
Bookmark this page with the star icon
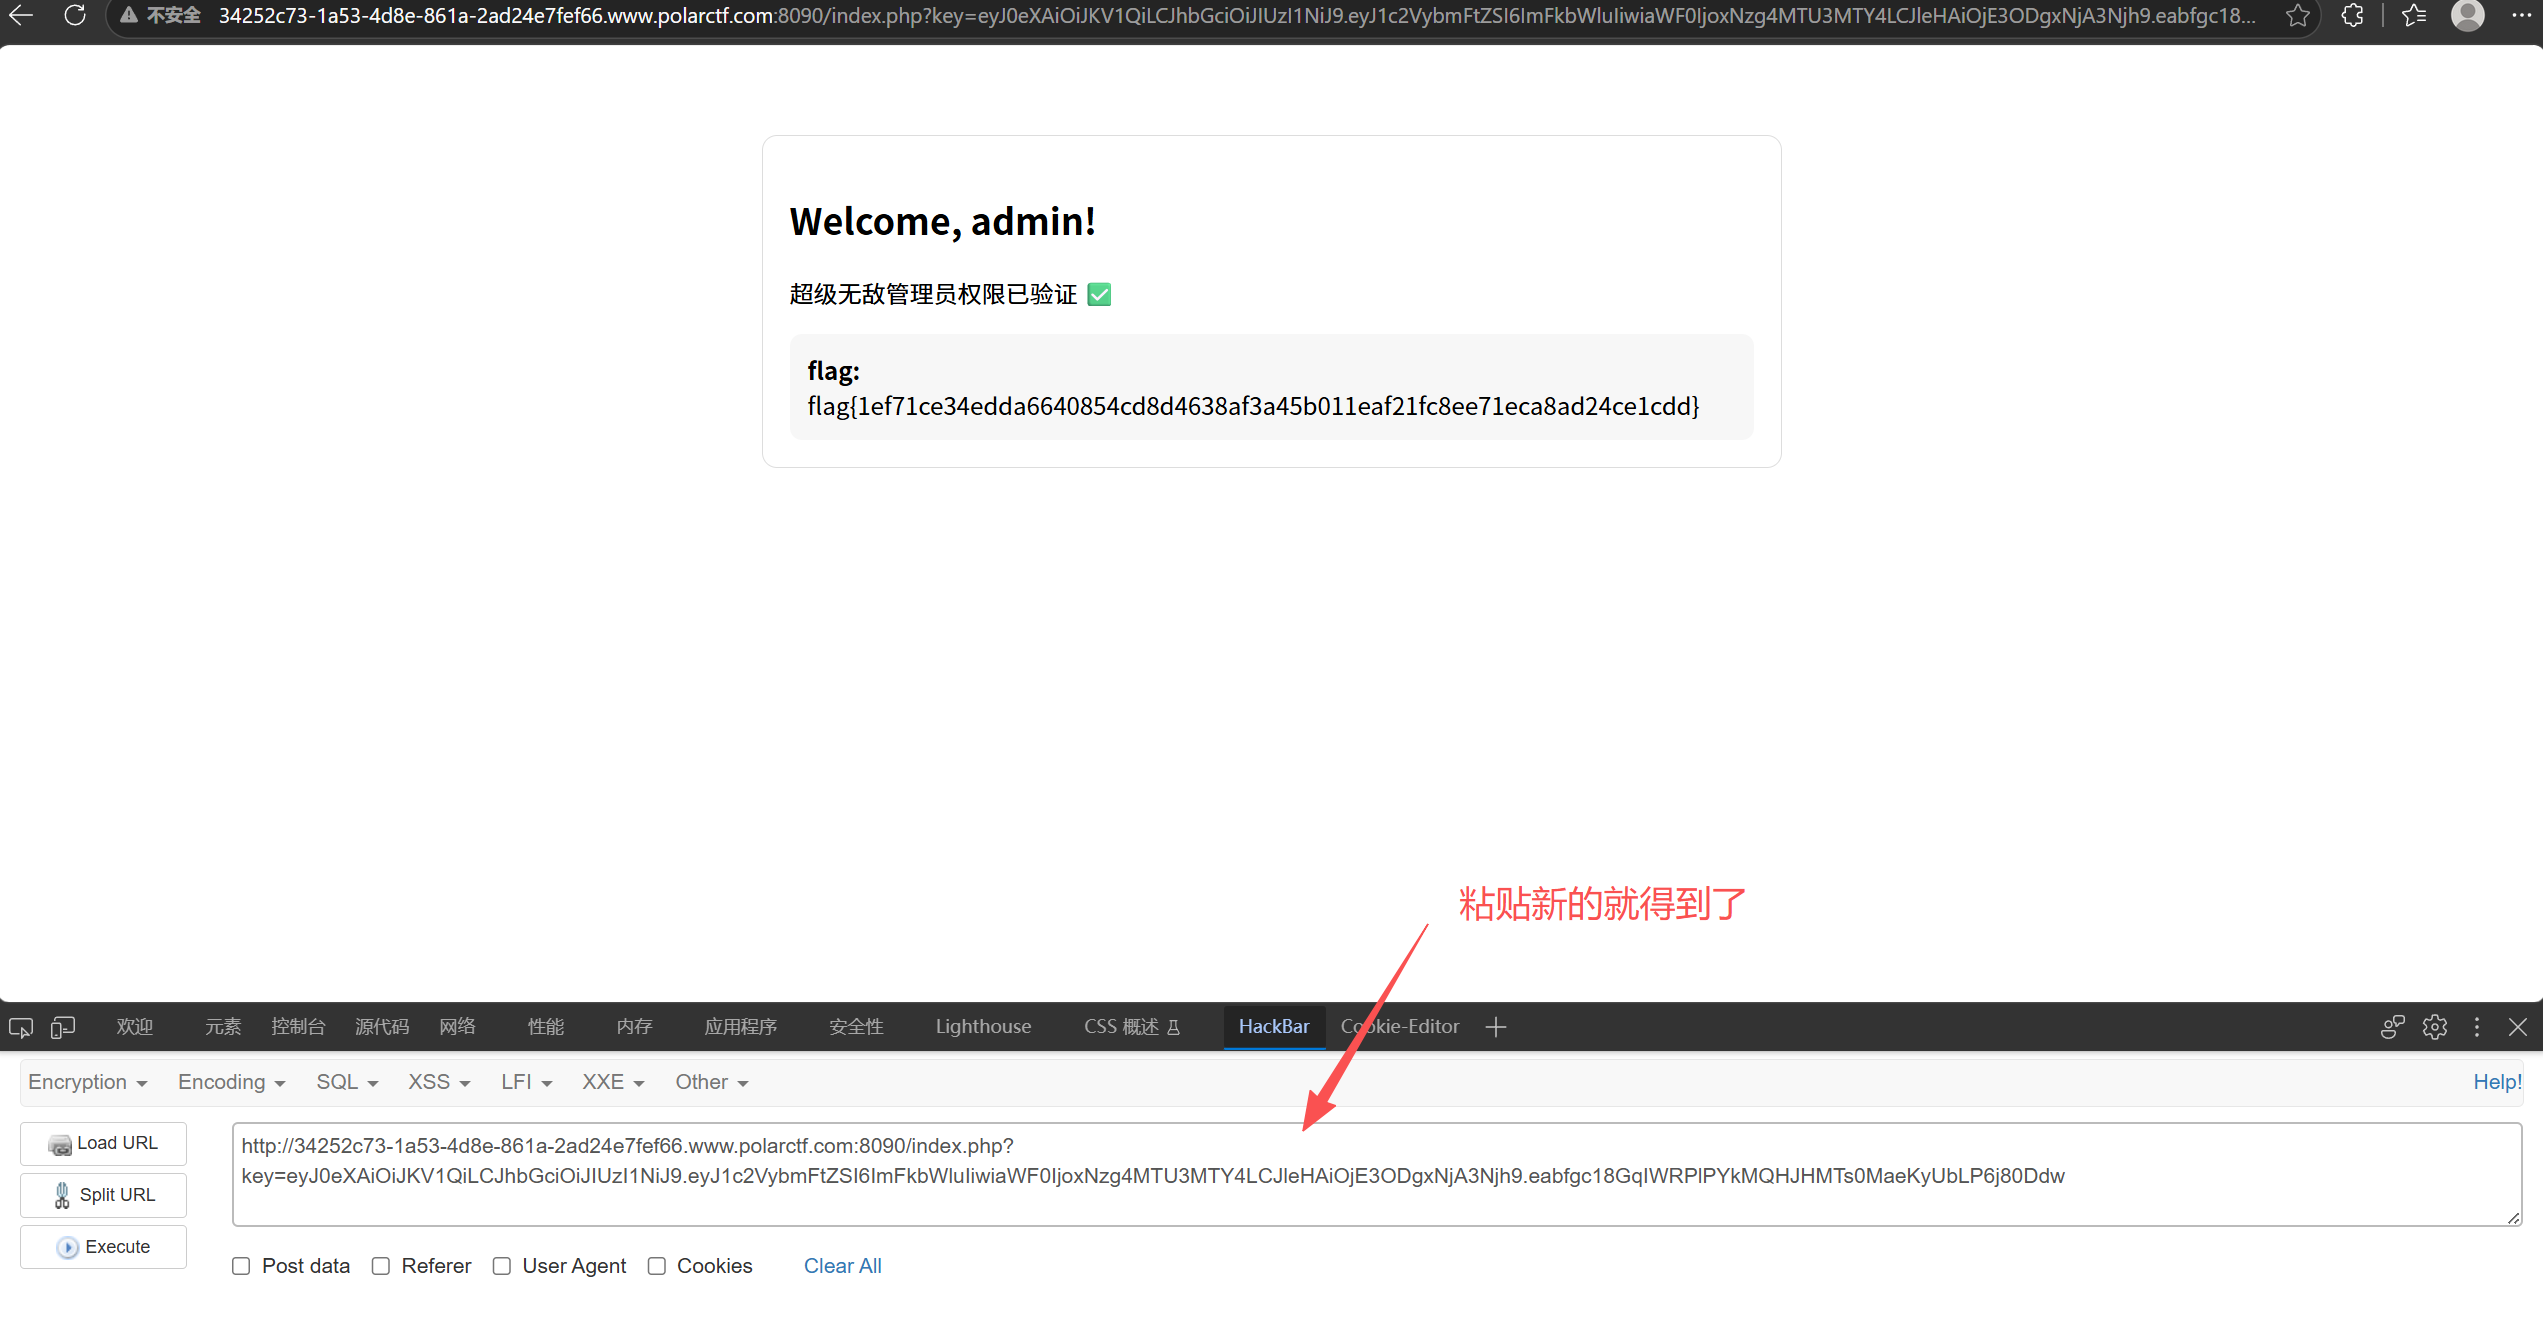pos(2298,15)
